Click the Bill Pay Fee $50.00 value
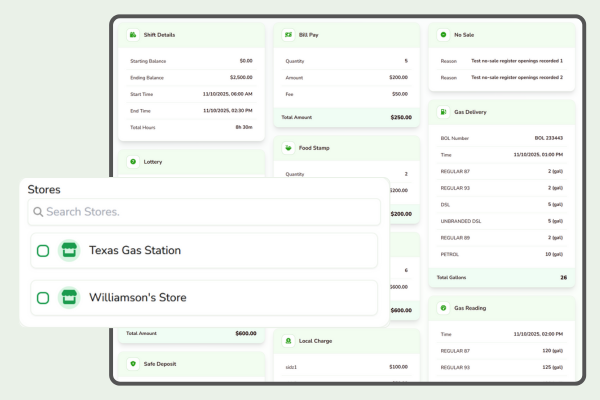This screenshot has width=600, height=400. click(400, 94)
